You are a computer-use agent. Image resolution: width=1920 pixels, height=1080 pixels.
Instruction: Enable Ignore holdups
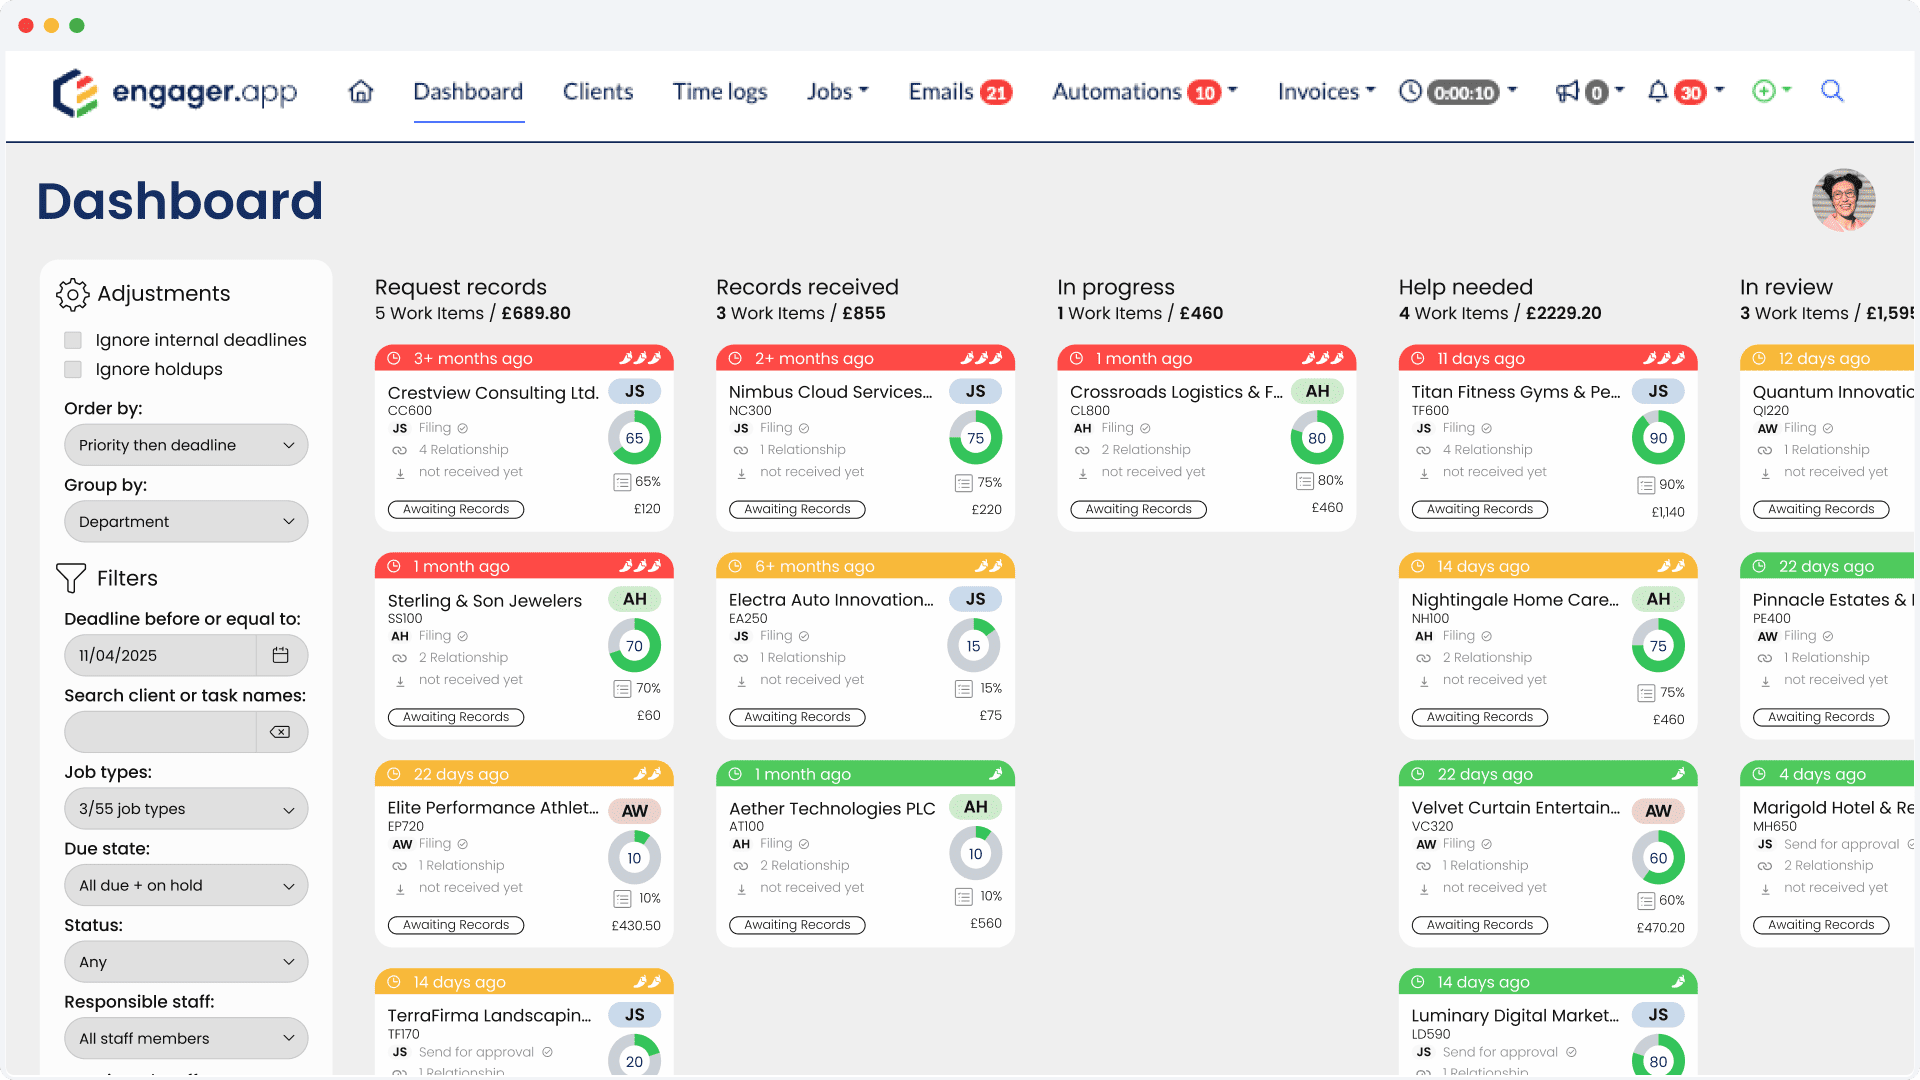pos(72,369)
